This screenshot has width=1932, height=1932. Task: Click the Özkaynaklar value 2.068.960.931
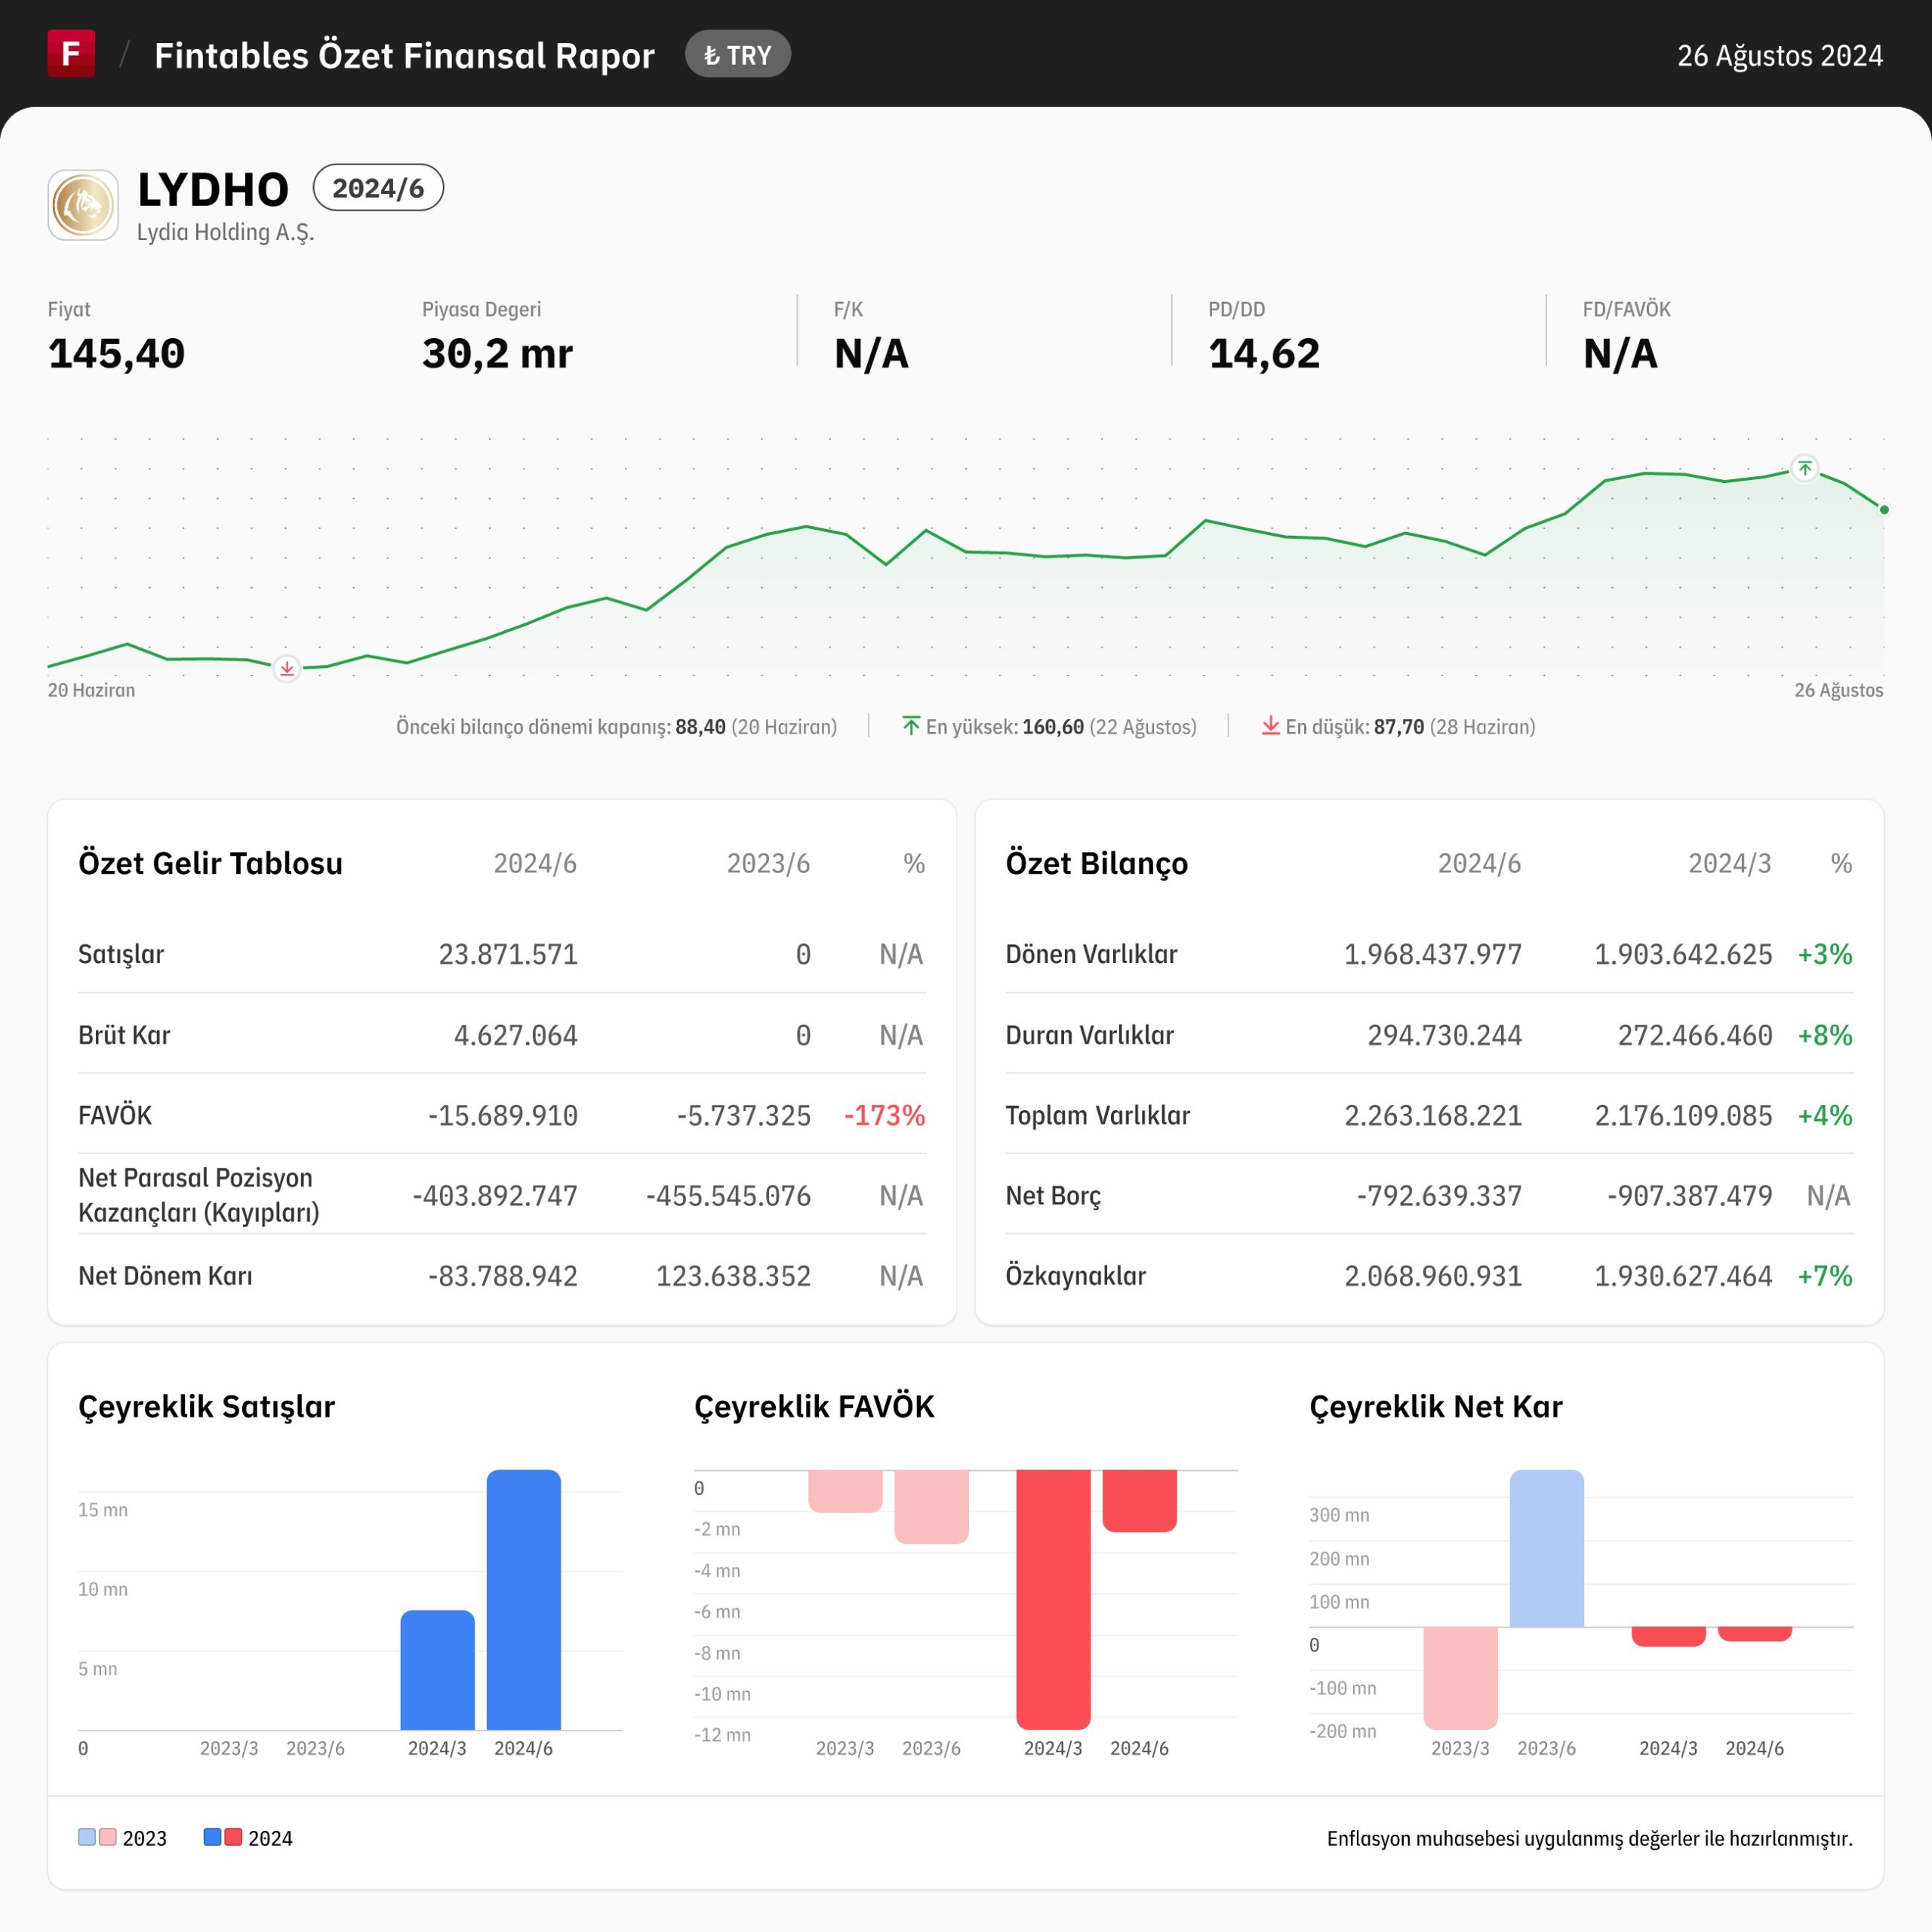1433,1276
